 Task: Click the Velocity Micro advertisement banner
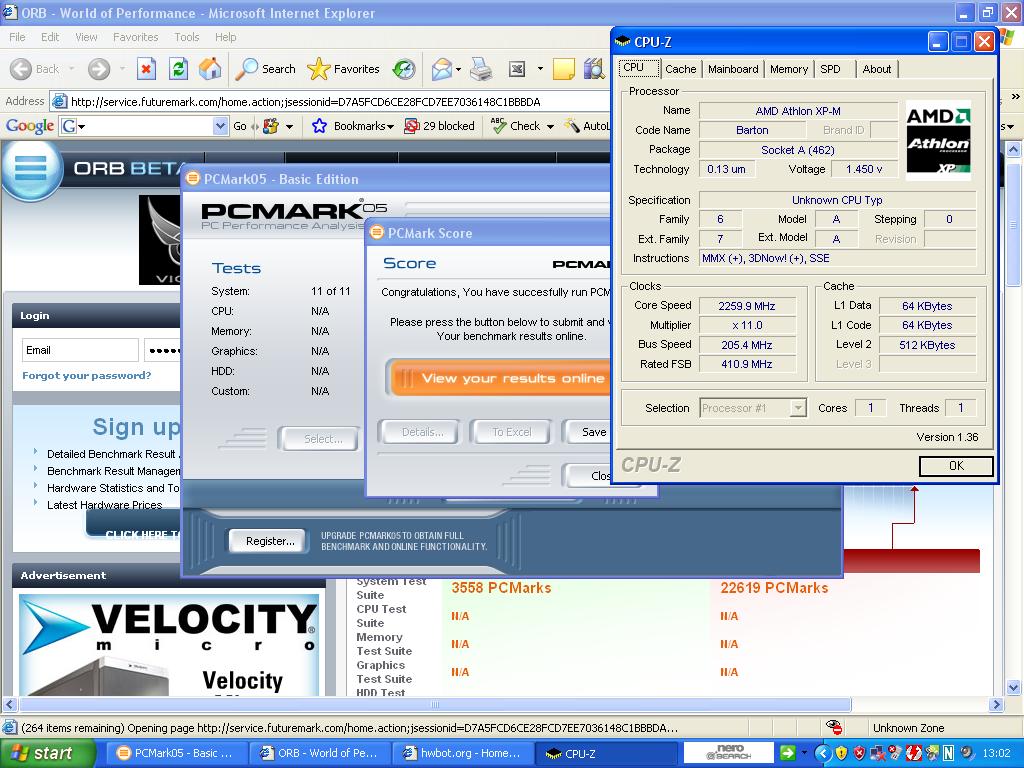pos(168,645)
